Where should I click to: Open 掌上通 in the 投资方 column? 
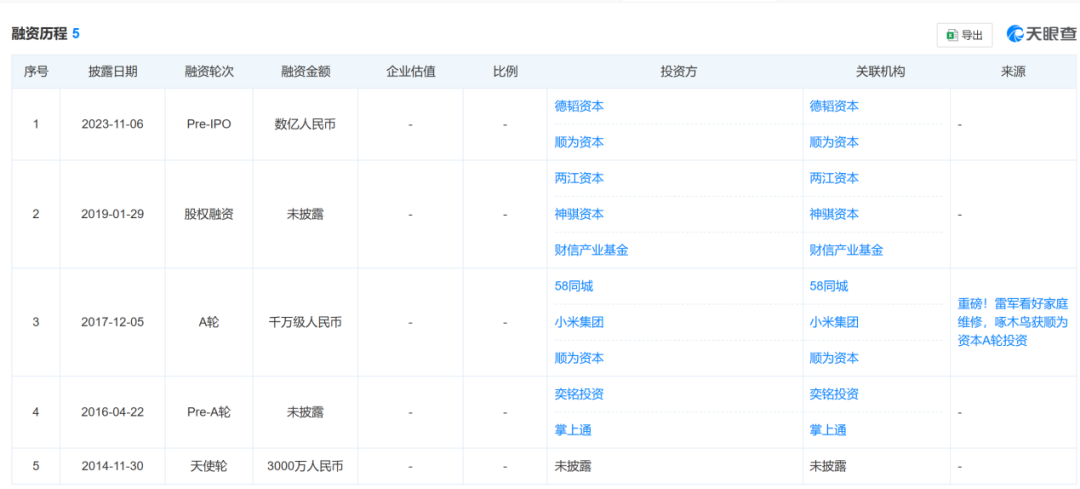coord(573,430)
